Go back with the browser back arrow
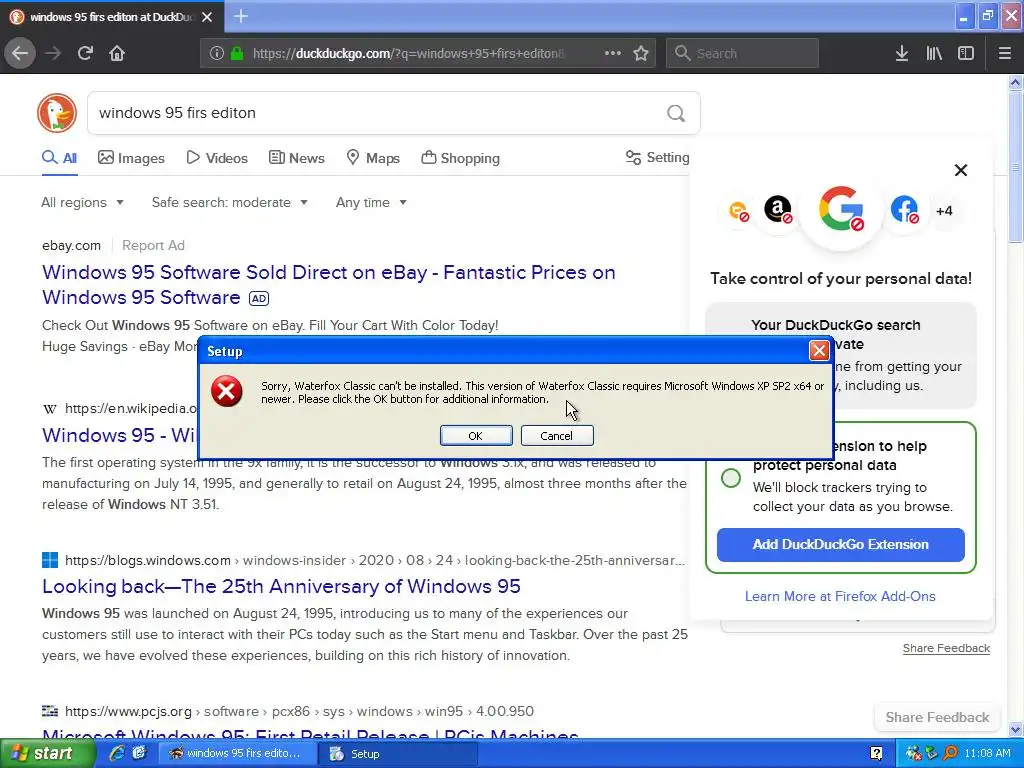 coord(20,53)
